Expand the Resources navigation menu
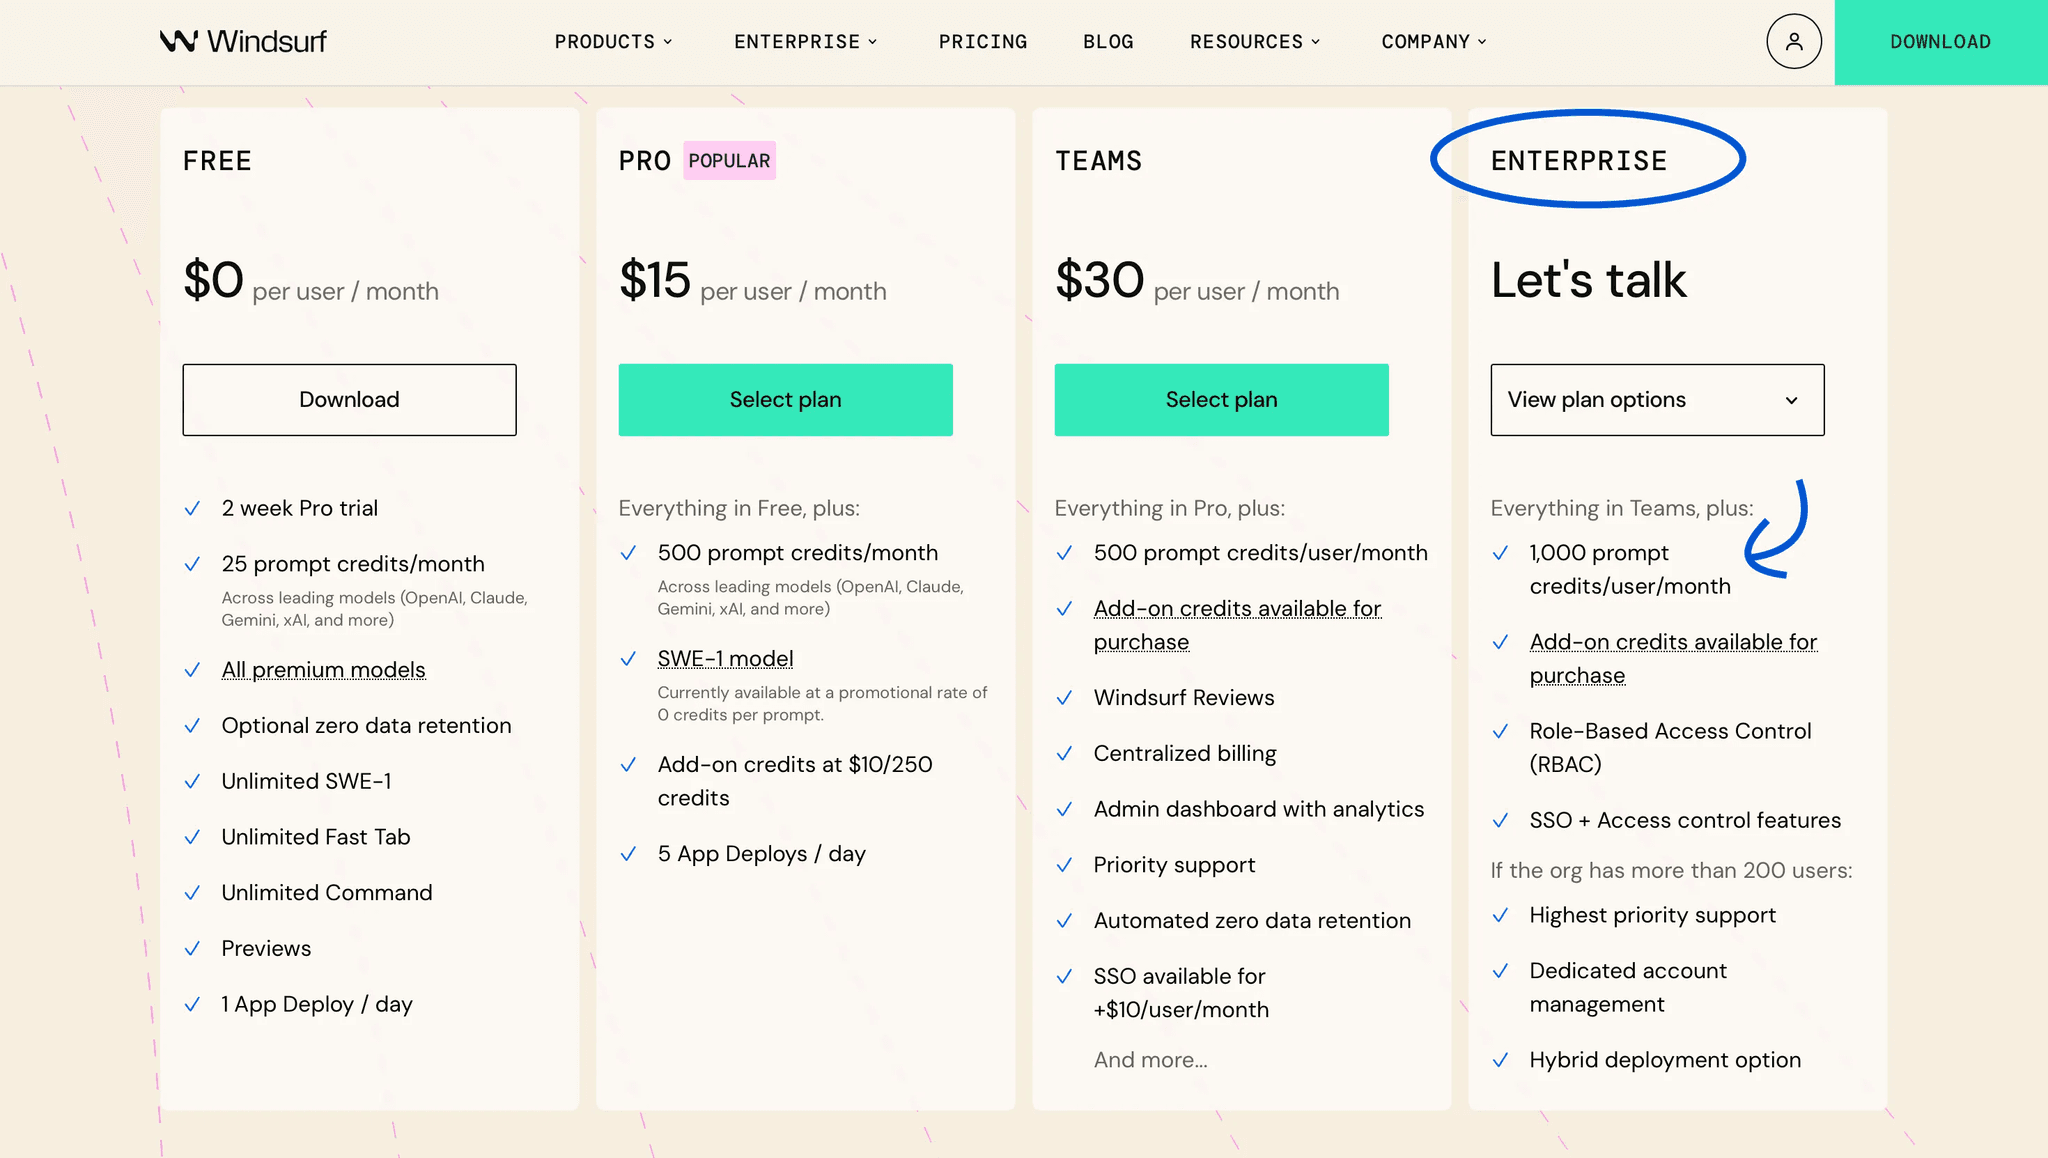2048x1158 pixels. 1255,42
